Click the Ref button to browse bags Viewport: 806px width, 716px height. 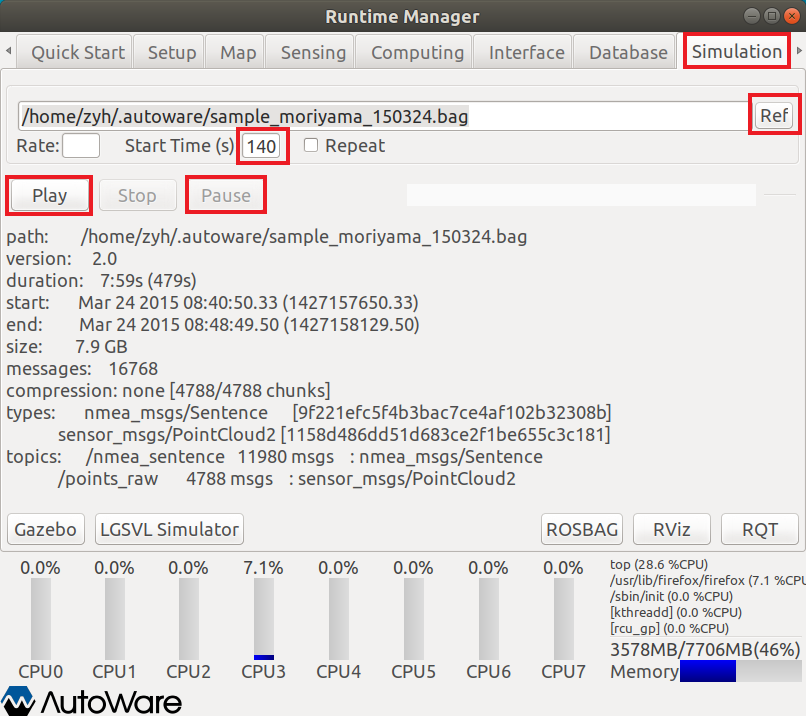click(x=774, y=114)
